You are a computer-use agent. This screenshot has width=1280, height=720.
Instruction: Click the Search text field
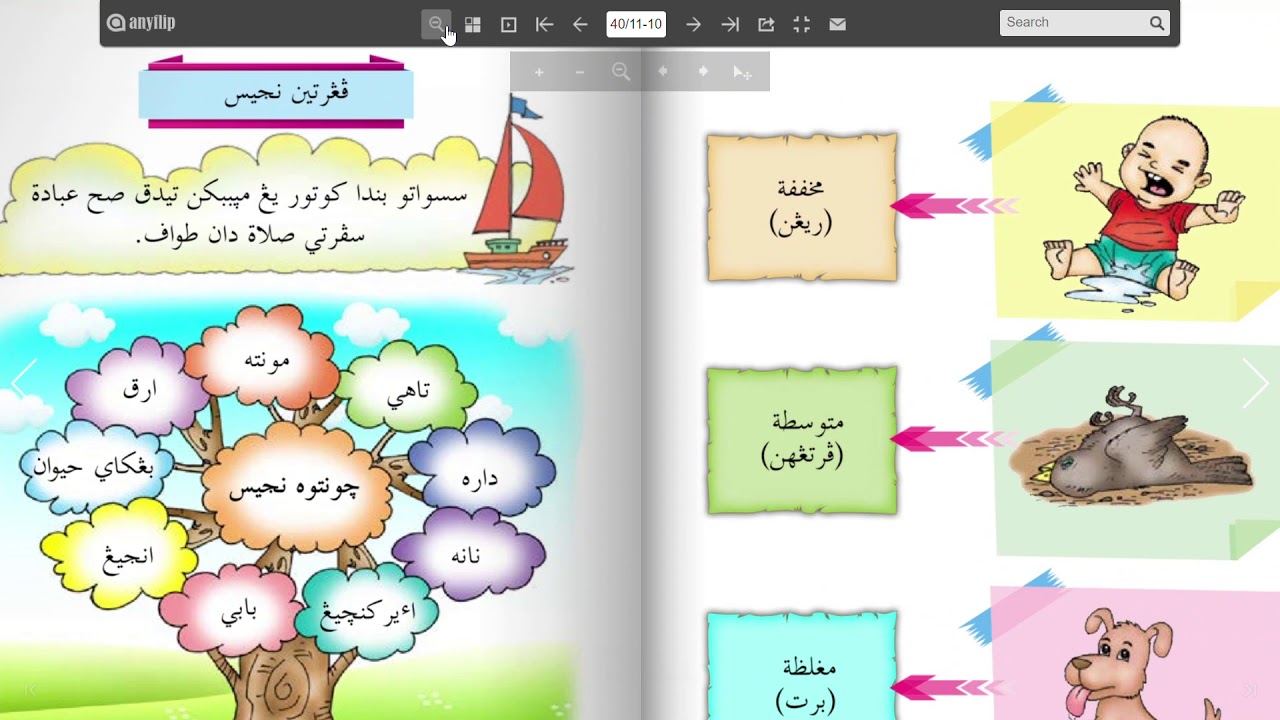[x=1074, y=23]
